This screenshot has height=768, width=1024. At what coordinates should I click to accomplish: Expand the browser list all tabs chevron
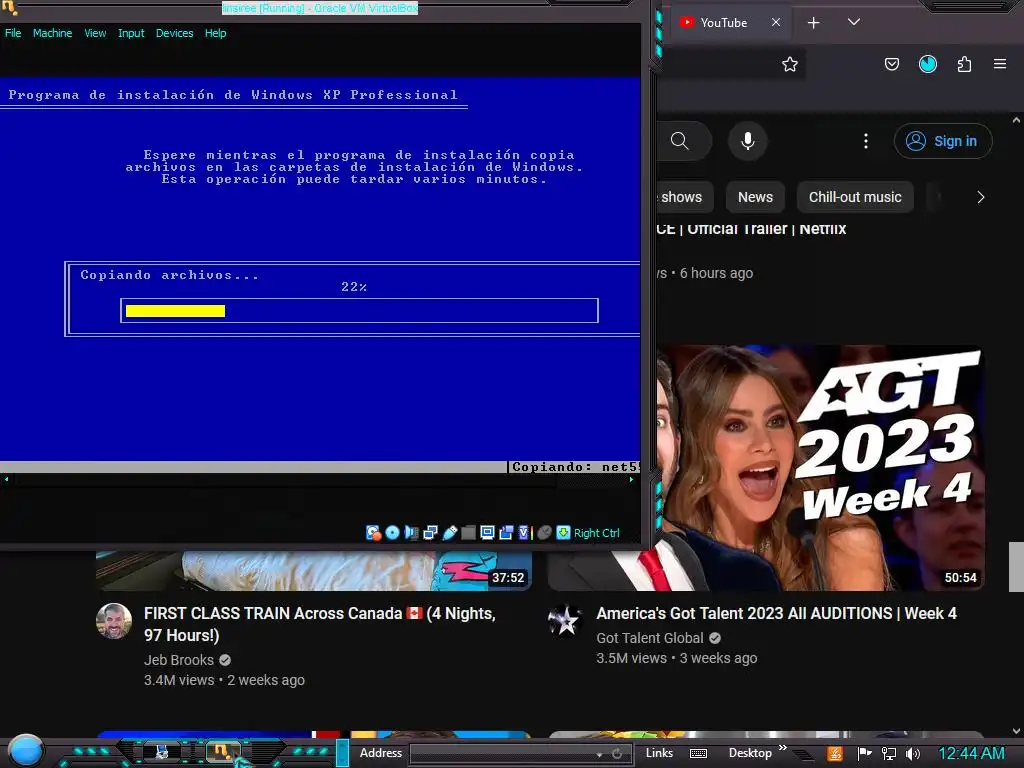(x=854, y=22)
